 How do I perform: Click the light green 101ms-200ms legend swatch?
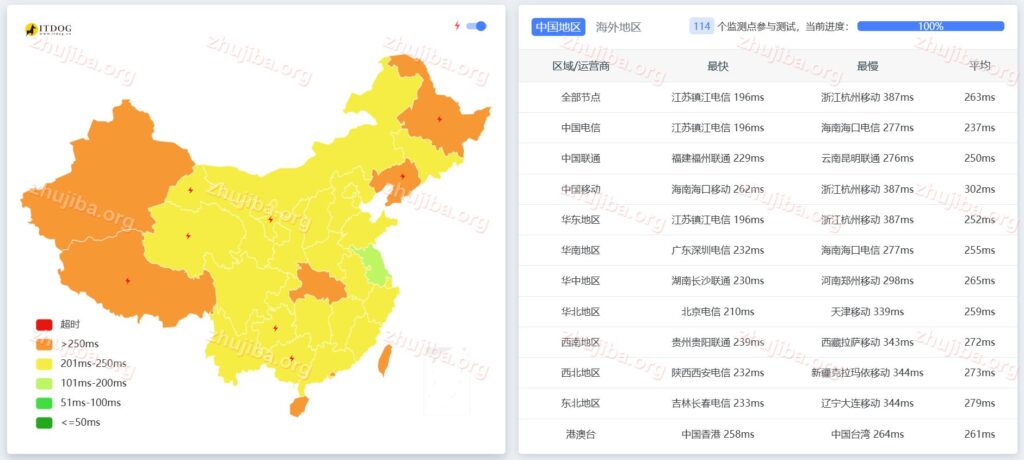pyautogui.click(x=44, y=383)
